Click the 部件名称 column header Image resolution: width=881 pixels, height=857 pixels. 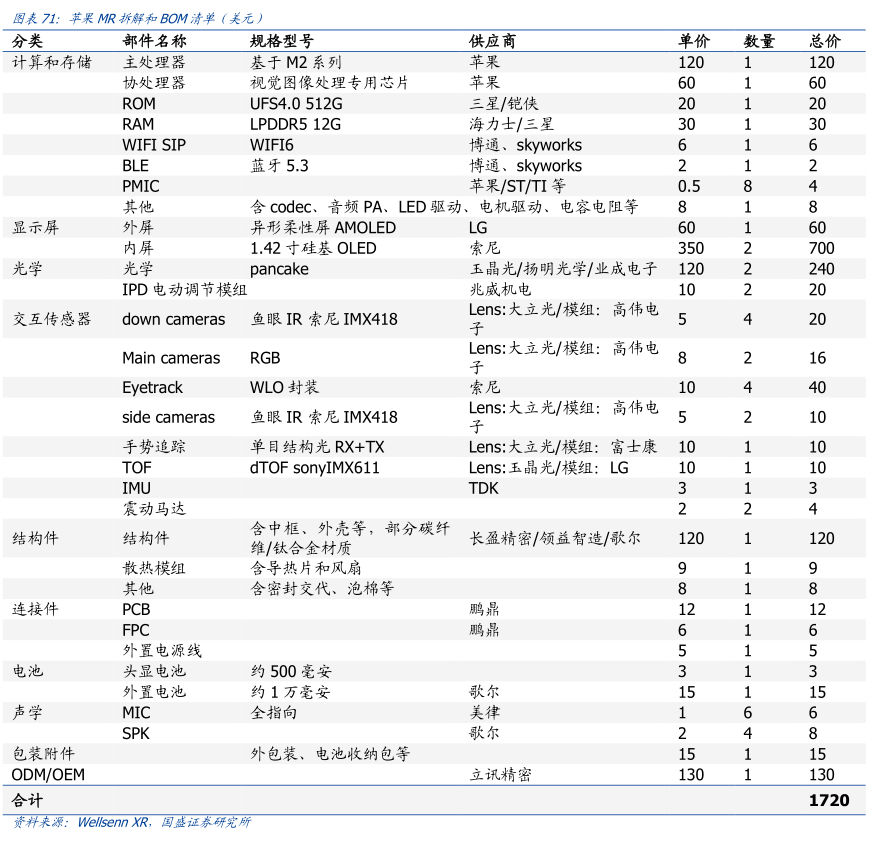(154, 41)
